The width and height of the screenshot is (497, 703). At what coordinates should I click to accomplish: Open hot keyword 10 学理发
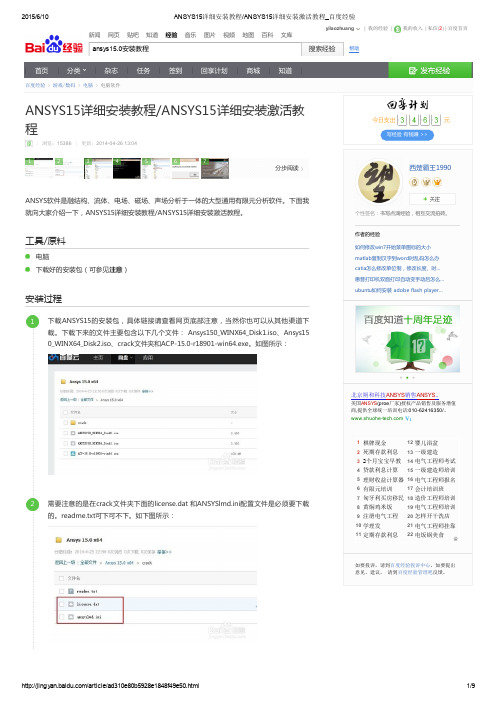(372, 525)
